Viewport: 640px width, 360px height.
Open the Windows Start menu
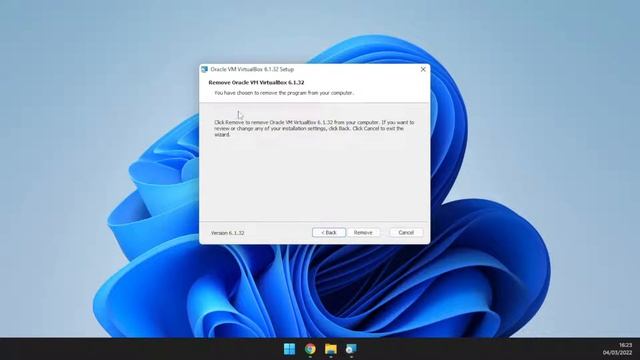tap(289, 349)
